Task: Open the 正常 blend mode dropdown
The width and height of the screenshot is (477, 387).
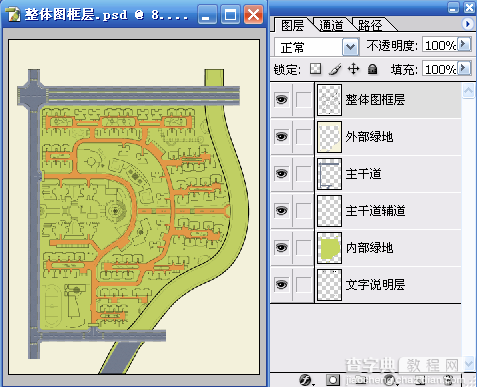Action: coord(350,47)
